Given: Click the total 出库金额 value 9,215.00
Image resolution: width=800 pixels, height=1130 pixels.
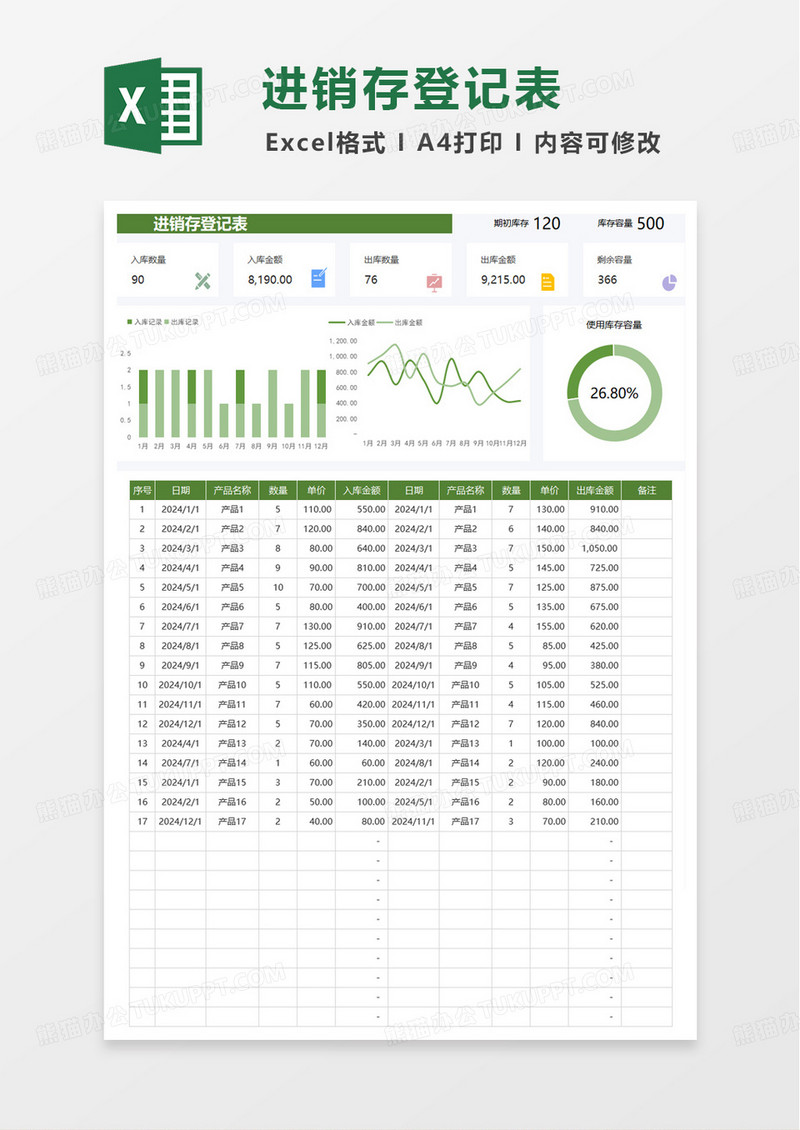Looking at the screenshot, I should tap(503, 280).
